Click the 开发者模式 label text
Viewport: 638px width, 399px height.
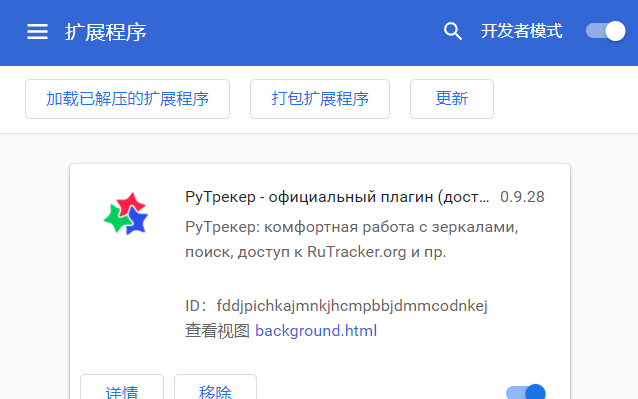point(522,31)
